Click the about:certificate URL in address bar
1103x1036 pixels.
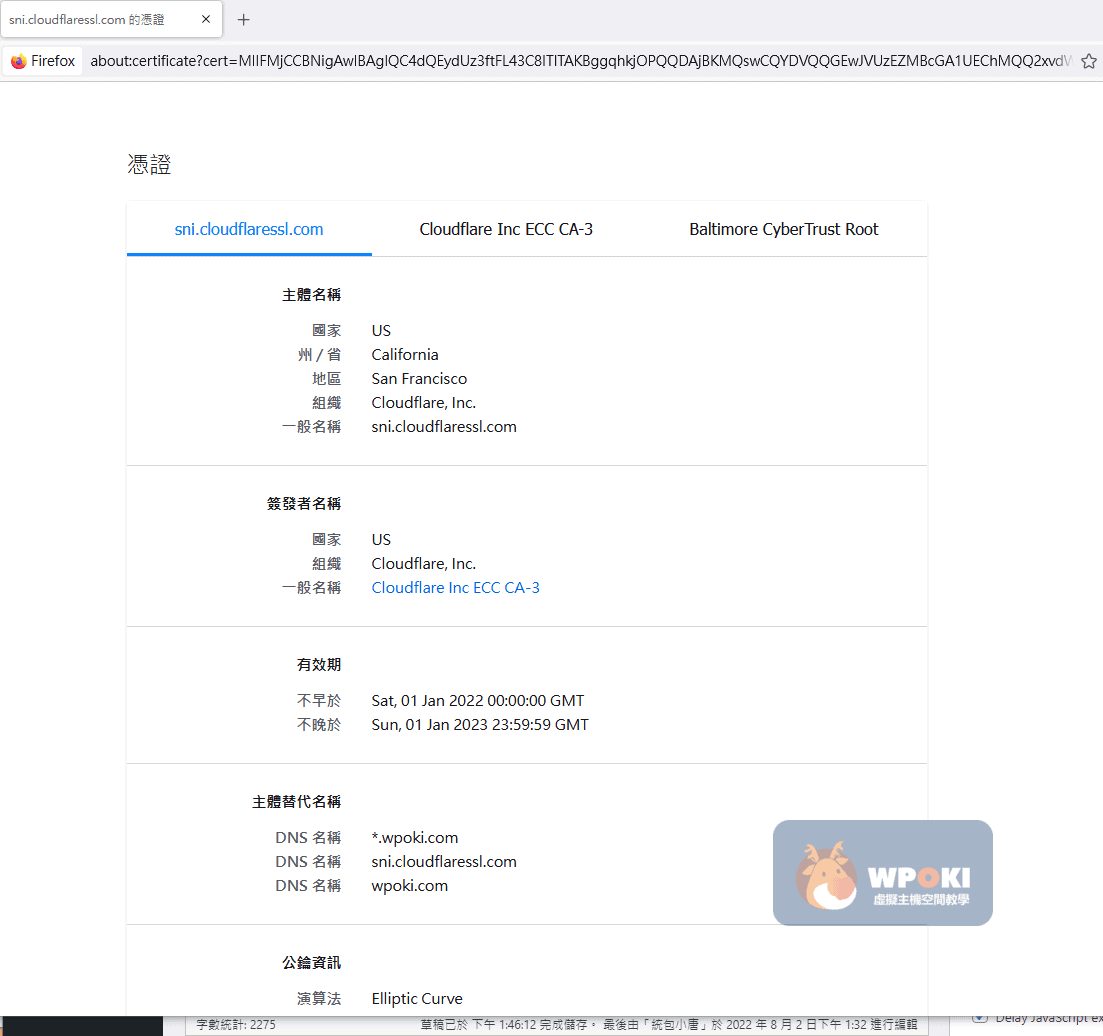580,61
